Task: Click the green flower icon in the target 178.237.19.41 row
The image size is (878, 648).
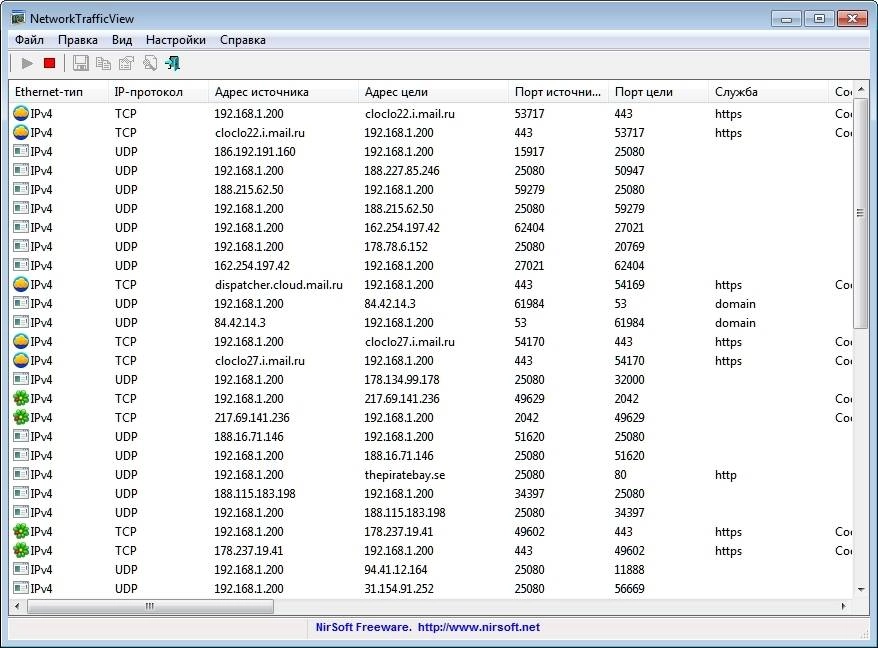Action: point(21,532)
